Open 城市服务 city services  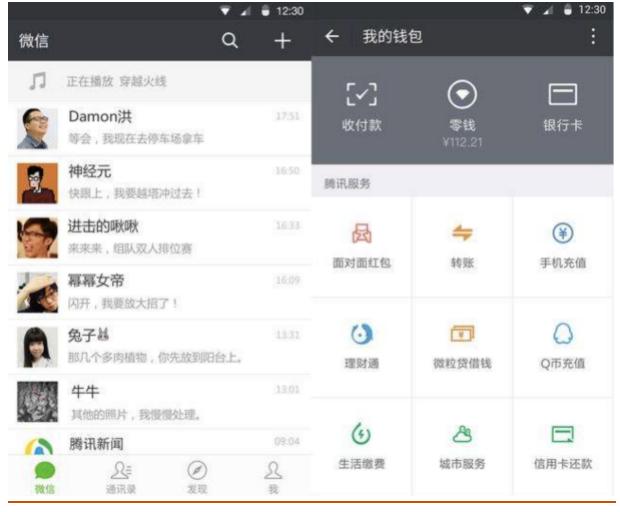click(462, 446)
